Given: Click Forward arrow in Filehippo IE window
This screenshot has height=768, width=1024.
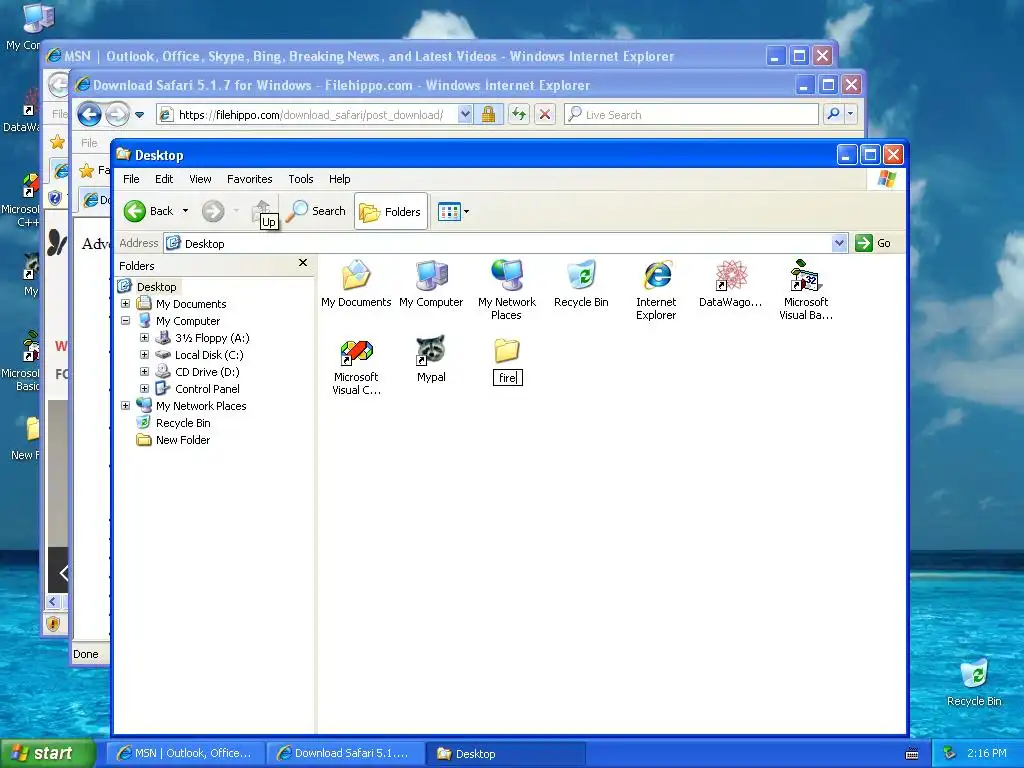Looking at the screenshot, I should (x=118, y=115).
